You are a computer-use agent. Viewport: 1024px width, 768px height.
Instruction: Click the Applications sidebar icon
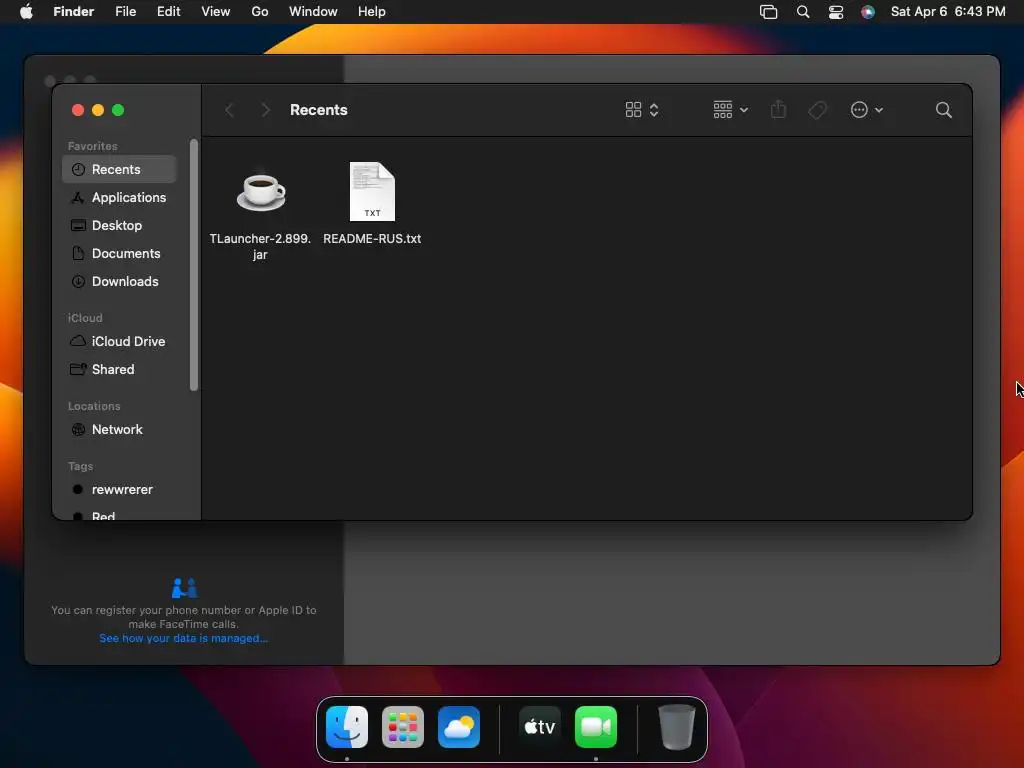[x=78, y=197]
